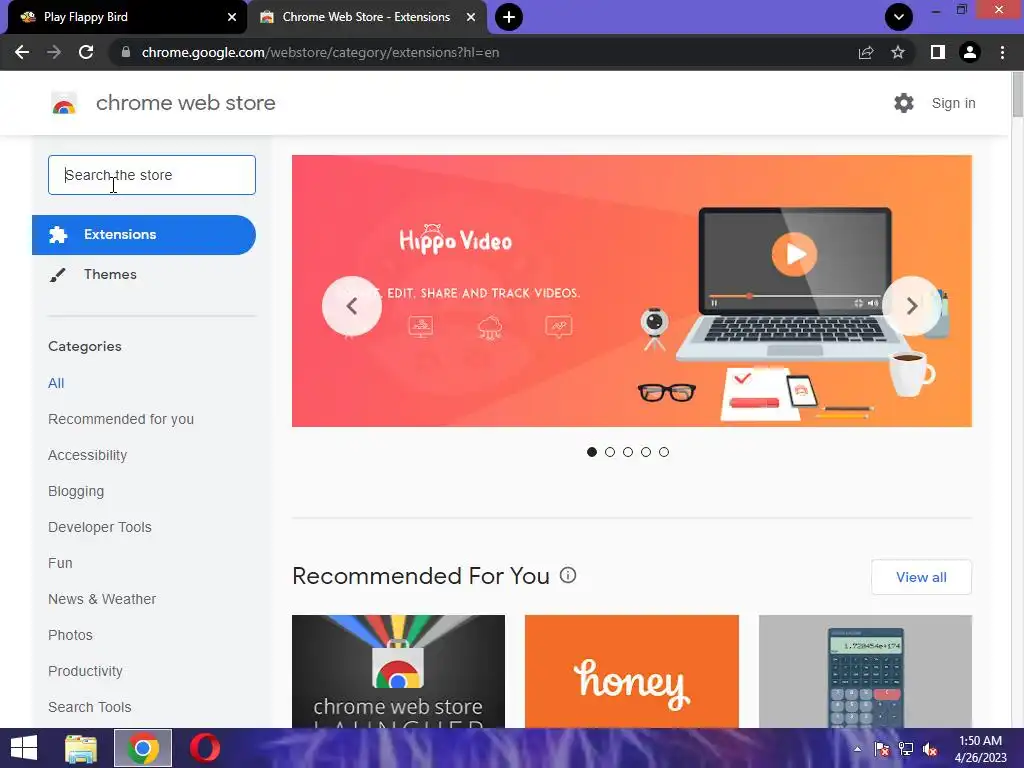Click the lock icon in address bar
This screenshot has height=768, width=1024.
(126, 52)
